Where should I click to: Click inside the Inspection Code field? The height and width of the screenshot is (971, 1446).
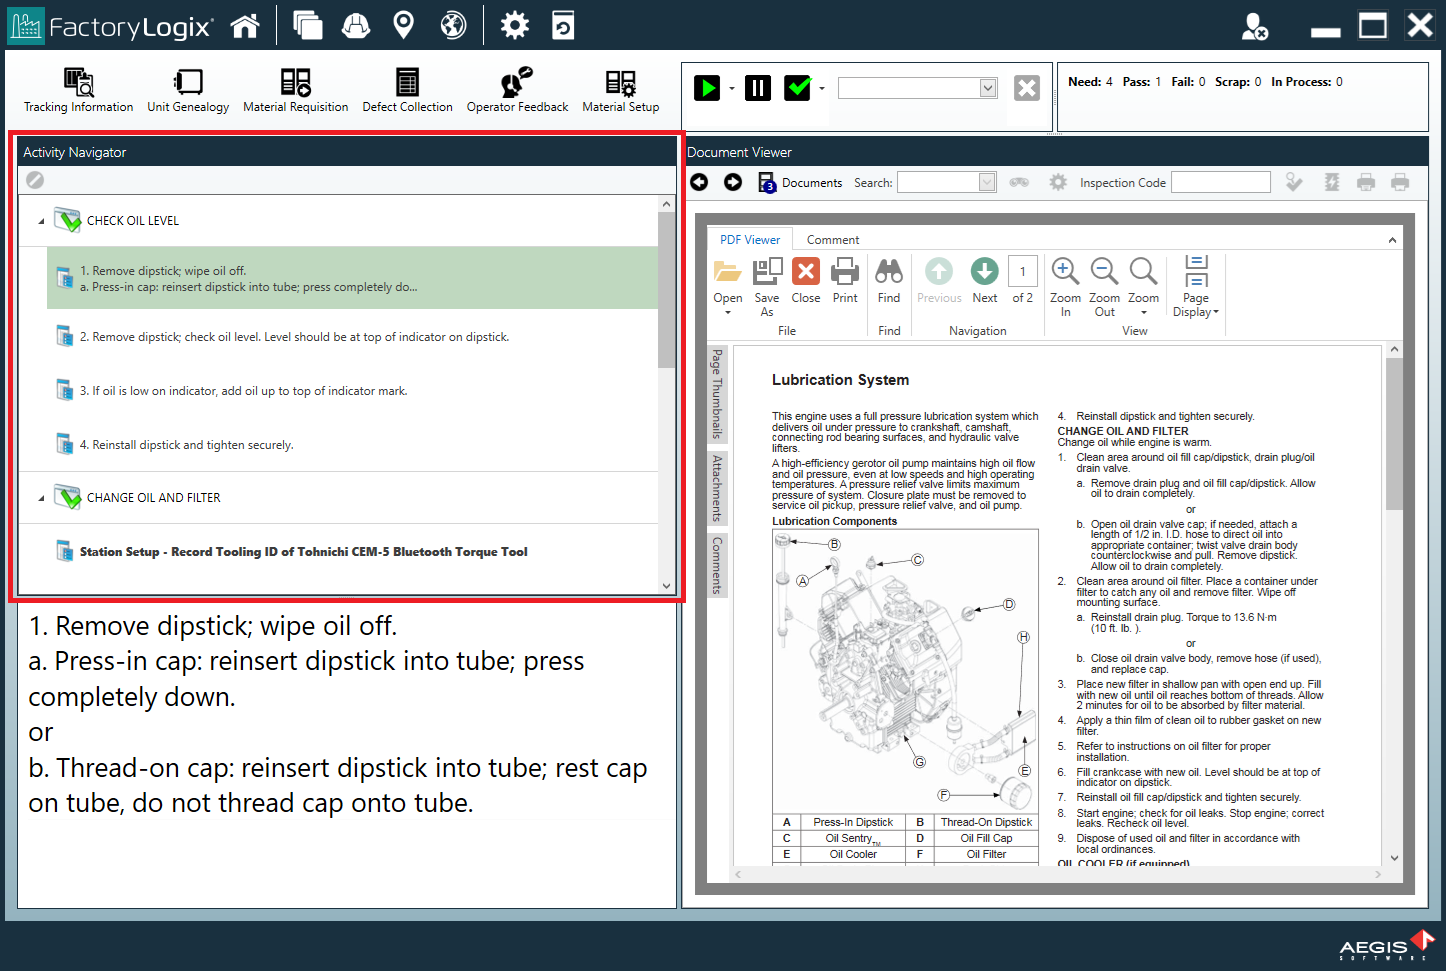coord(1220,182)
